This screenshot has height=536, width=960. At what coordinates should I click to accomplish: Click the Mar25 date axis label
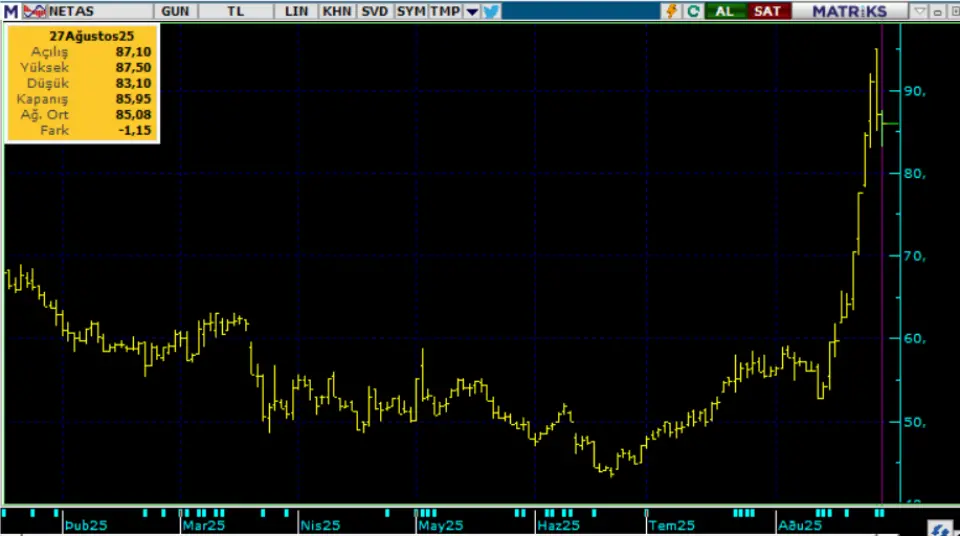(204, 526)
